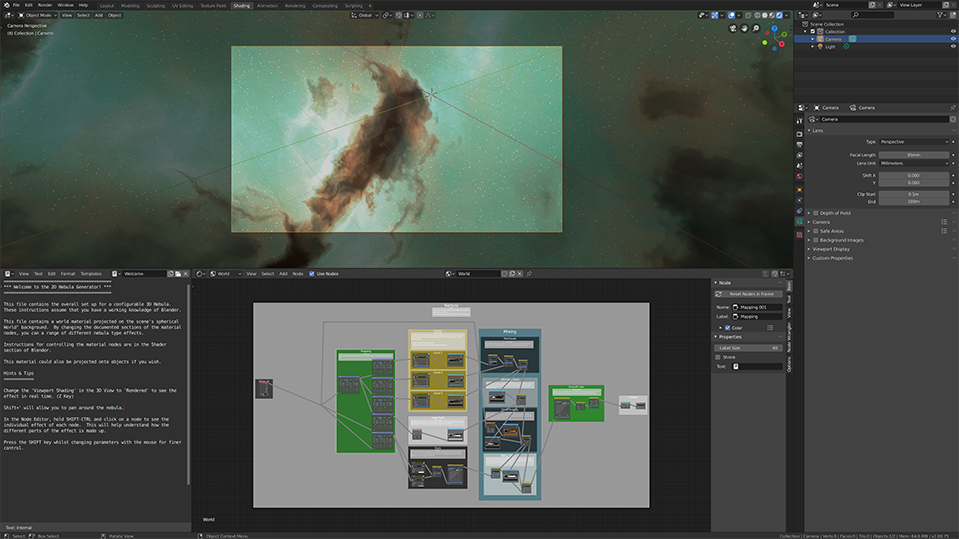The height and width of the screenshot is (539, 959).
Task: Expand the Viewport Display panel
Action: 831,249
